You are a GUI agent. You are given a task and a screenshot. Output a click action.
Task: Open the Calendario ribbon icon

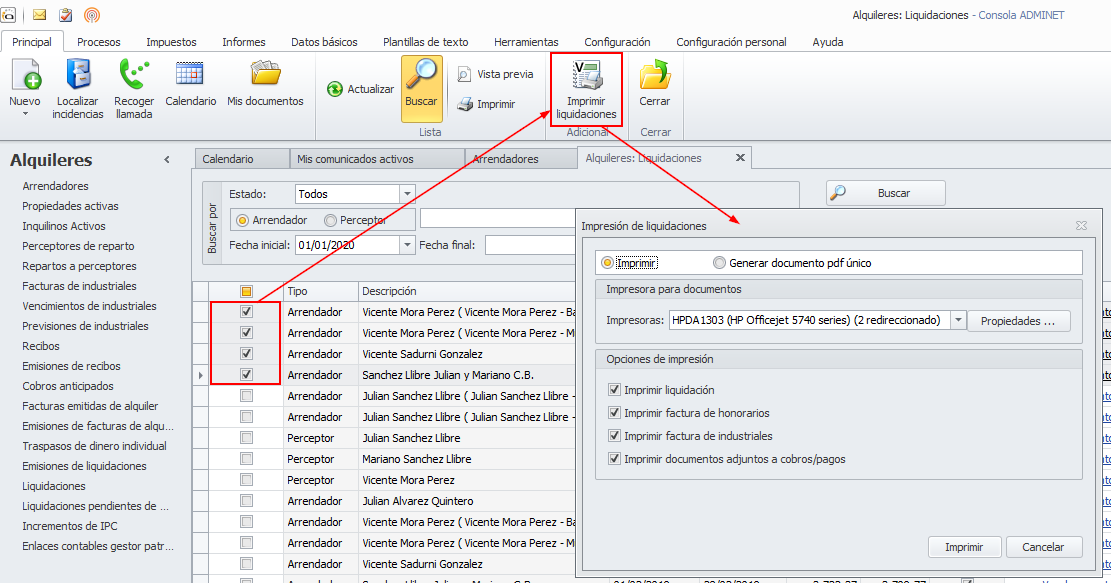[190, 77]
